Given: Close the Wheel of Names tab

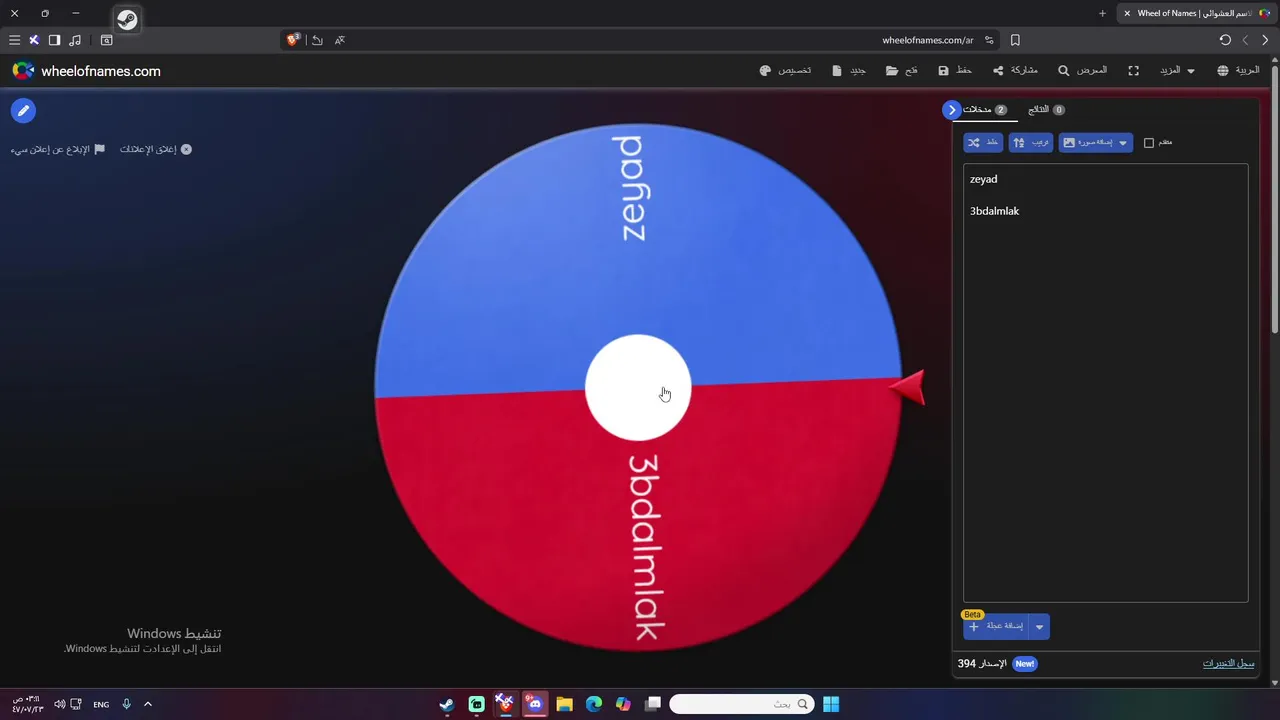Looking at the screenshot, I should point(1127,13).
